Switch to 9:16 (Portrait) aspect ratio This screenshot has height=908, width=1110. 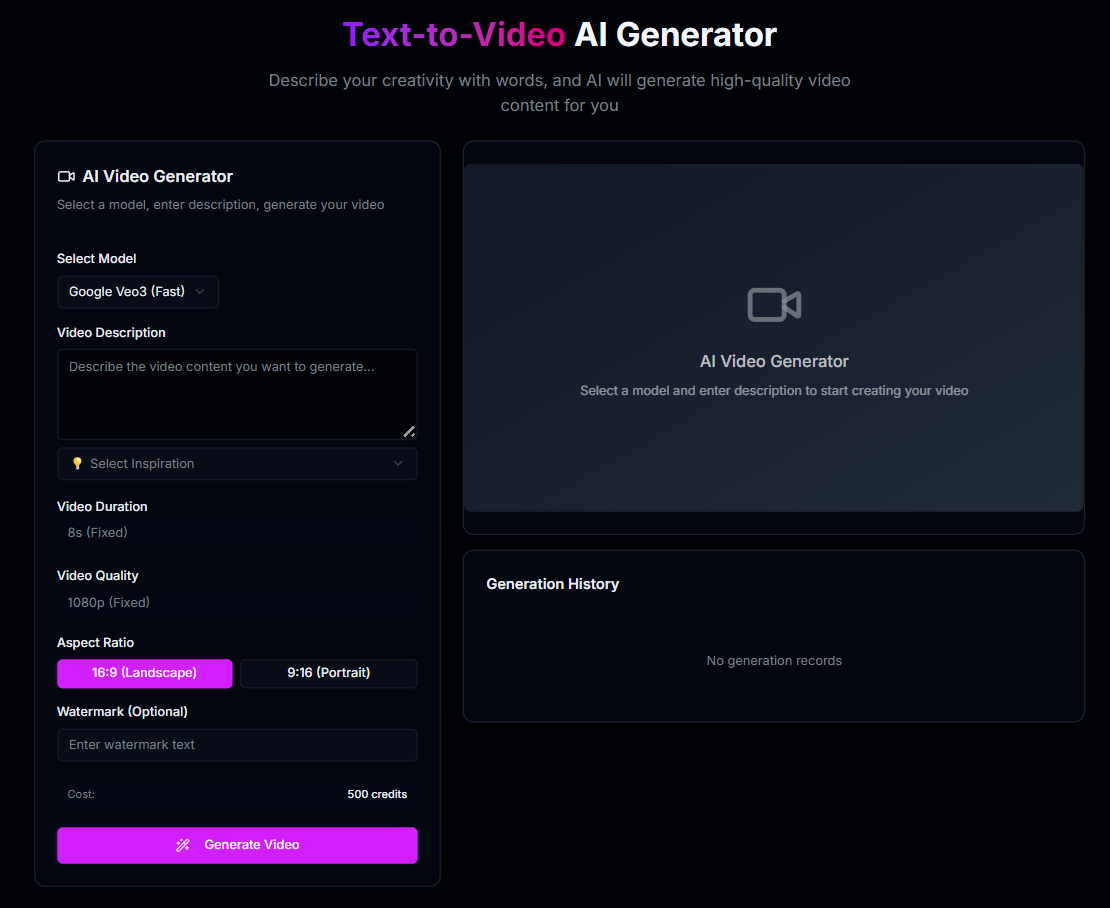(328, 673)
